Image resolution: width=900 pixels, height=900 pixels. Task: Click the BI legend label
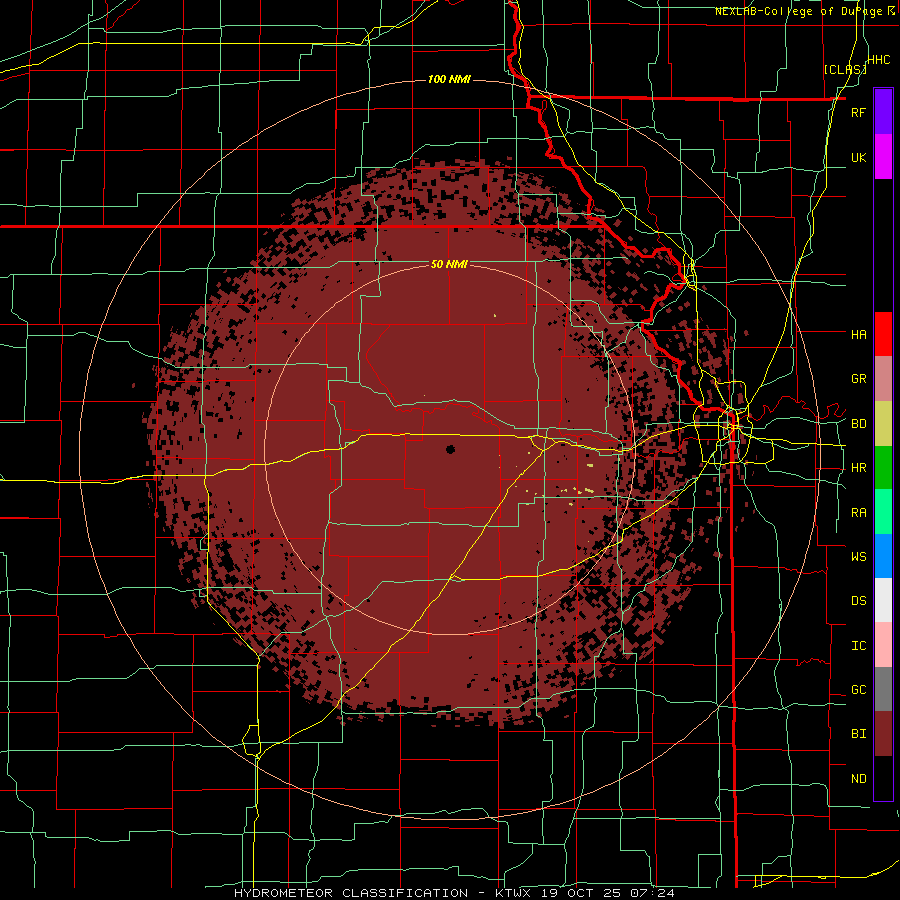858,734
